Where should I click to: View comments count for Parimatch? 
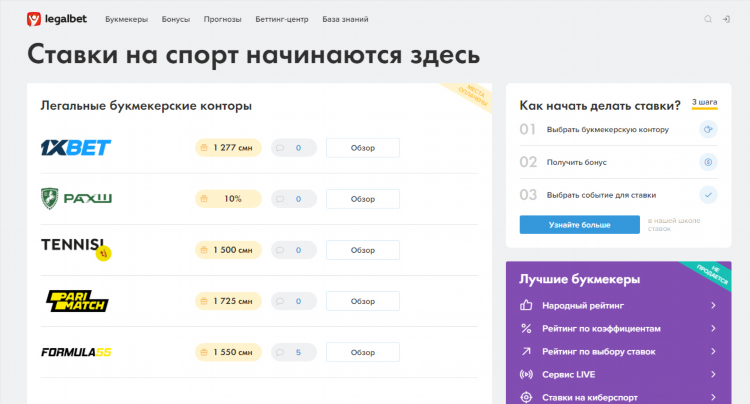[x=294, y=301]
